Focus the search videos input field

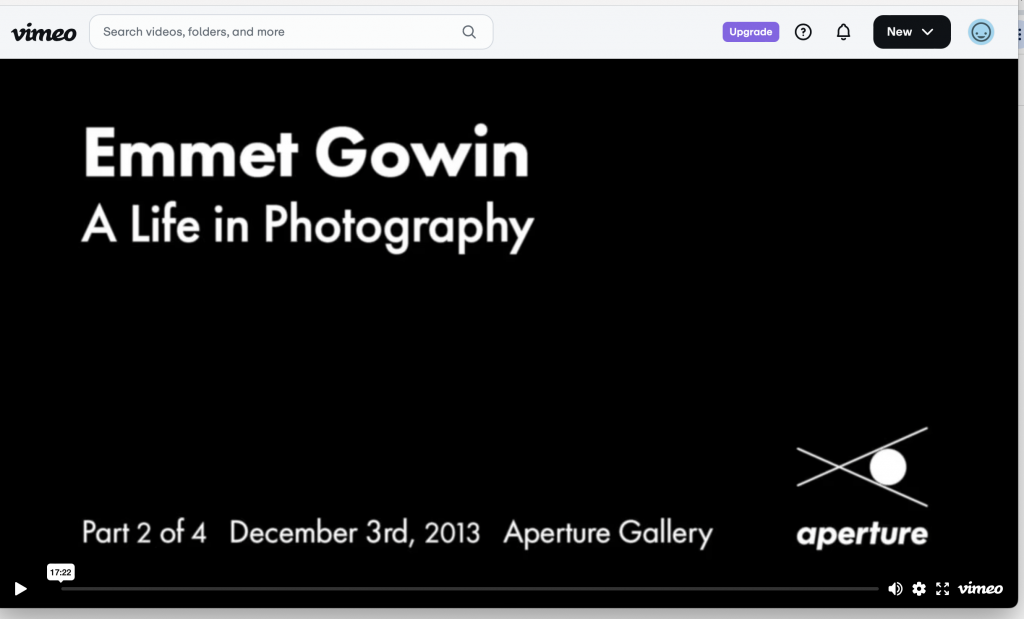coord(280,32)
